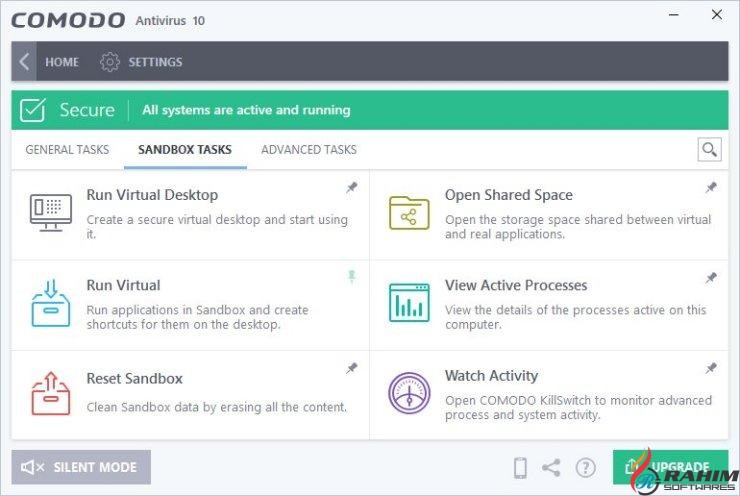This screenshot has height=496, width=740.
Task: Open the View Active Processes title
Action: click(516, 285)
